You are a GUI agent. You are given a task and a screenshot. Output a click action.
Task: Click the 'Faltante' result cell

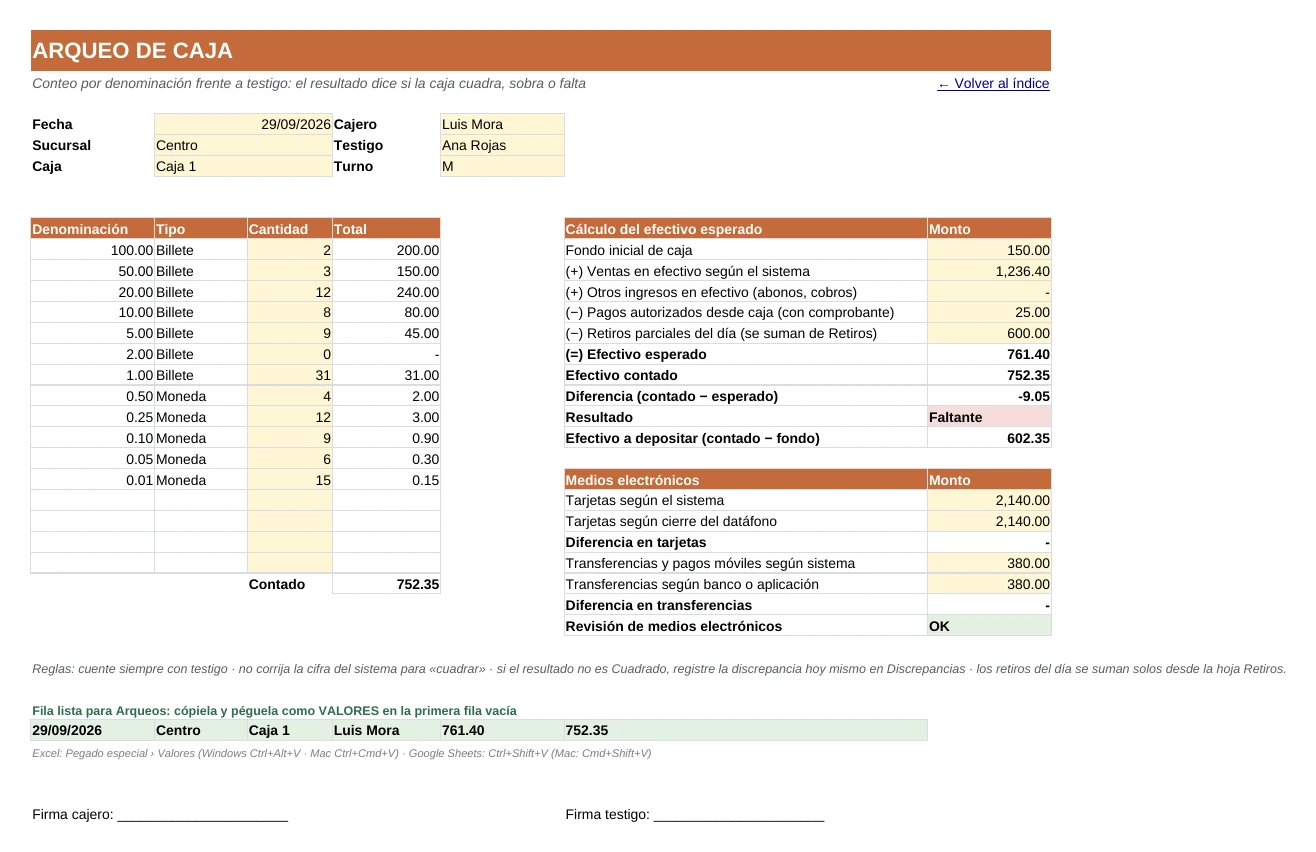pyautogui.click(x=989, y=417)
